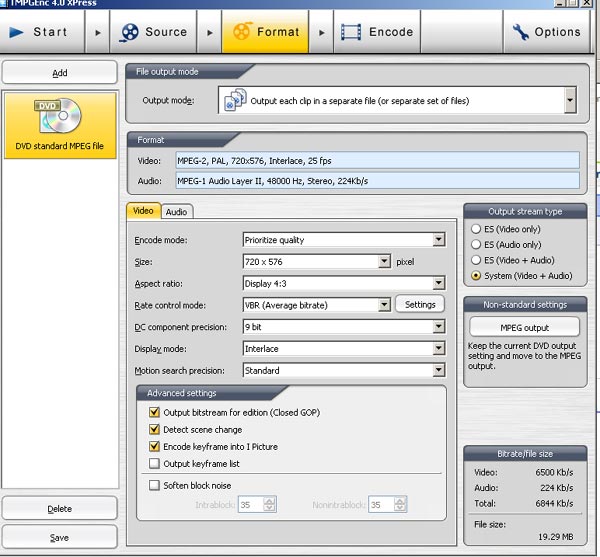Switch to the Audio tab

point(176,212)
